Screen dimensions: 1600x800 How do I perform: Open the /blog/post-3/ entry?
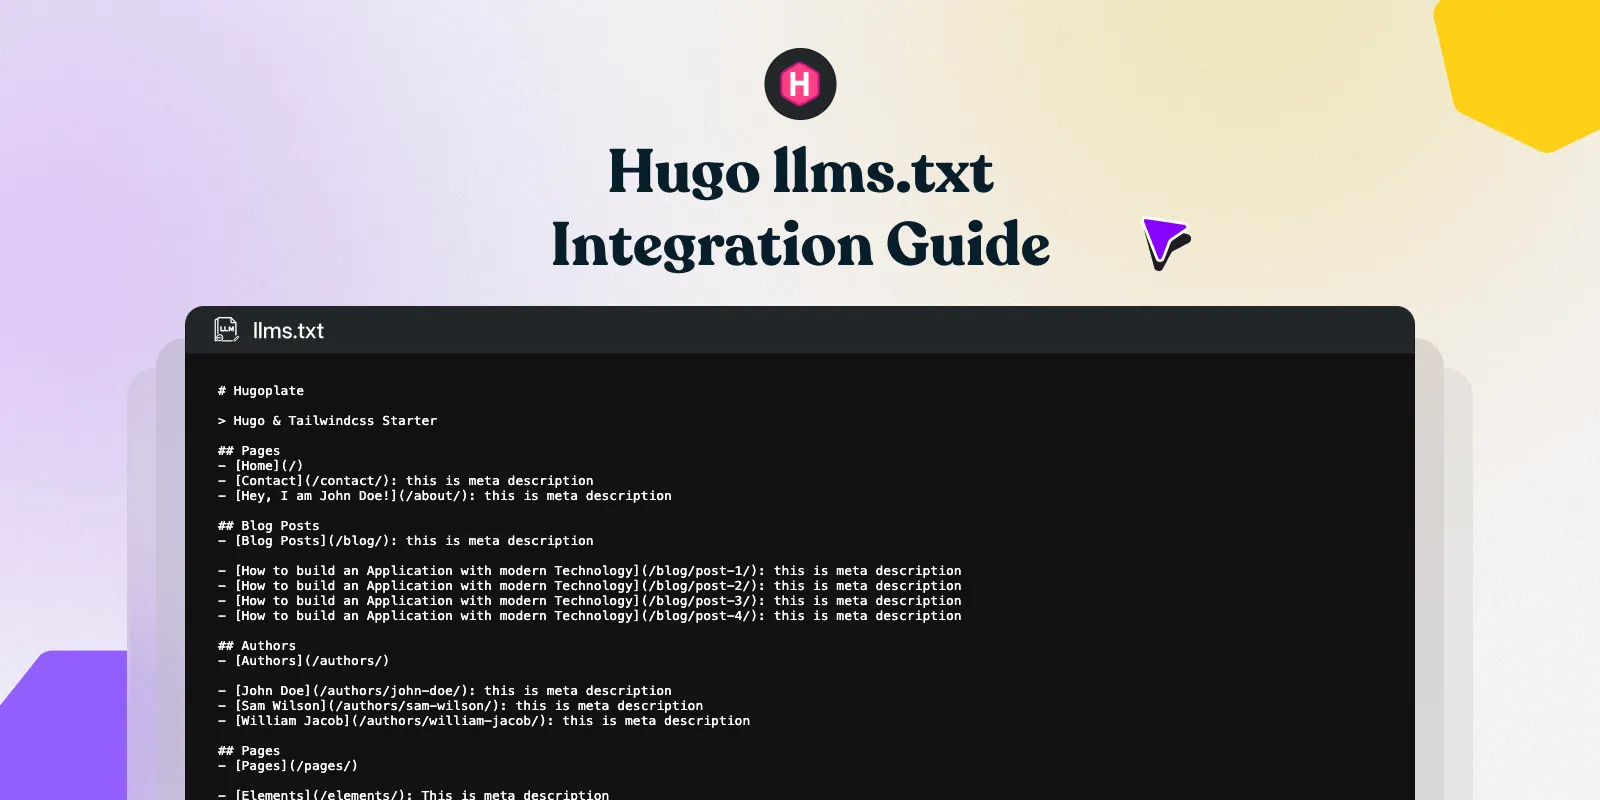click(x=500, y=601)
